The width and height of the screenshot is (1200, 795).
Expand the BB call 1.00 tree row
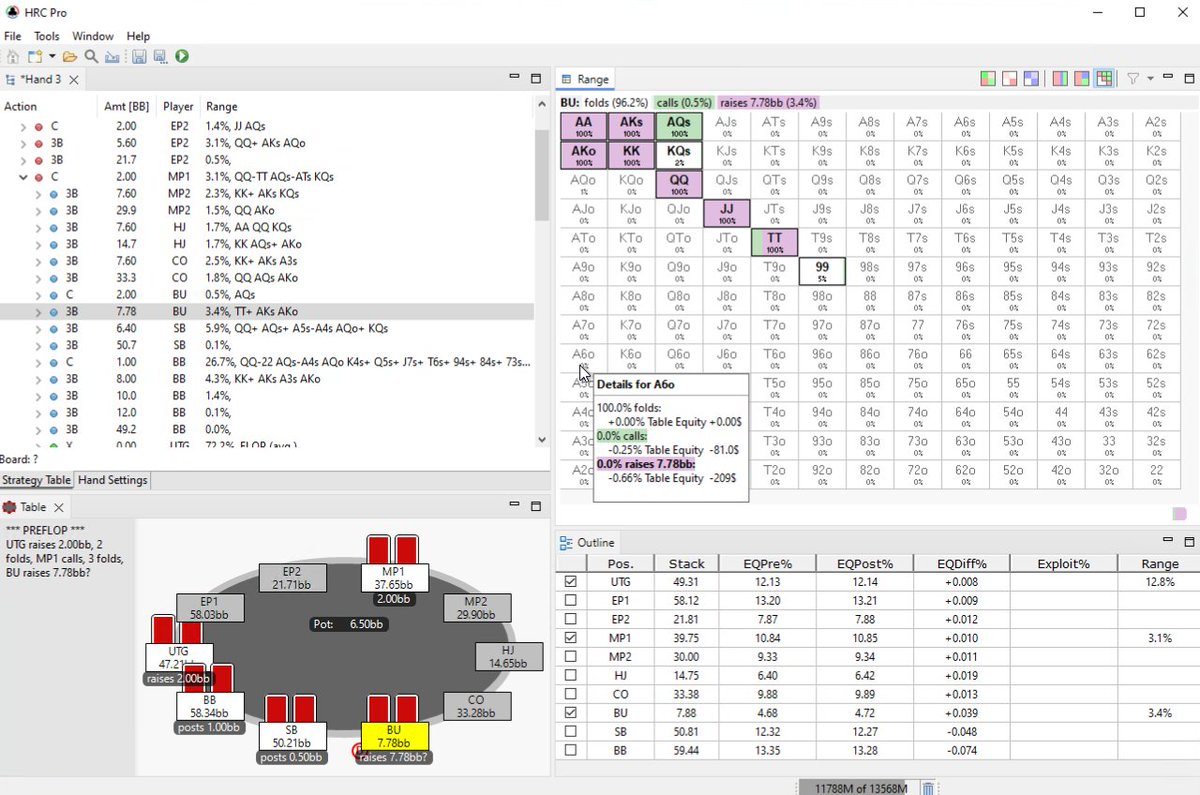click(x=38, y=362)
